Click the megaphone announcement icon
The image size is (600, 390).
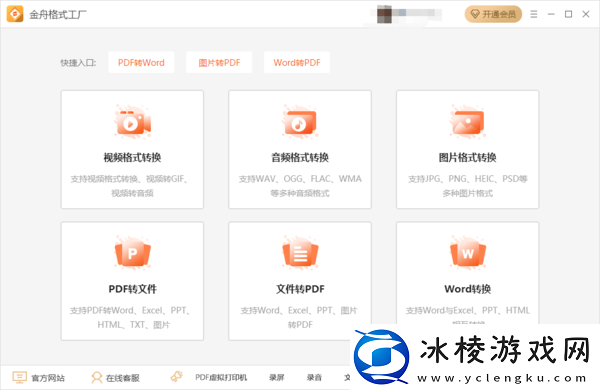pos(176,377)
